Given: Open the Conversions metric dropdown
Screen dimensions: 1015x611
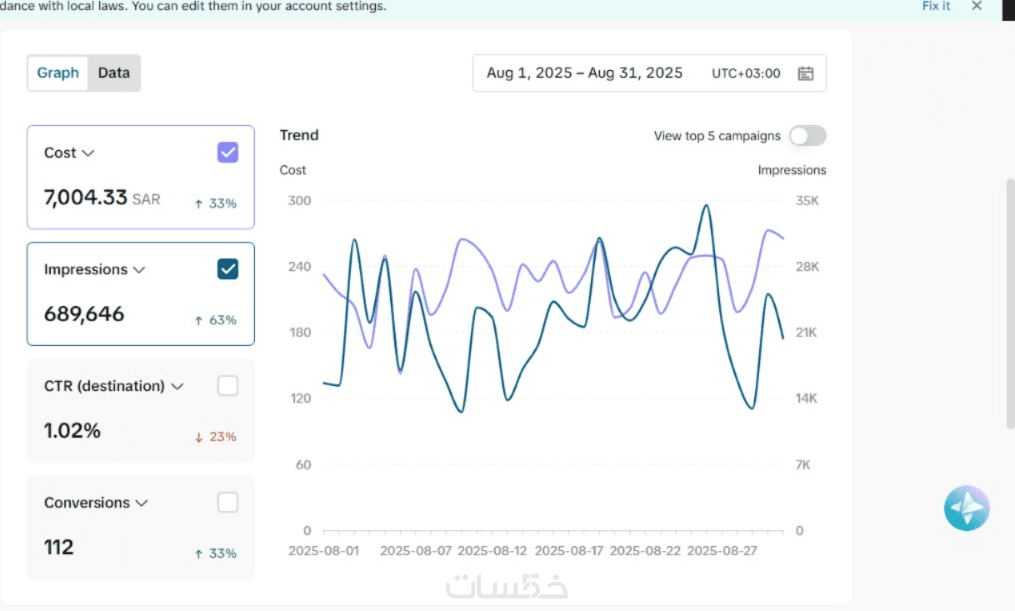Looking at the screenshot, I should point(142,503).
